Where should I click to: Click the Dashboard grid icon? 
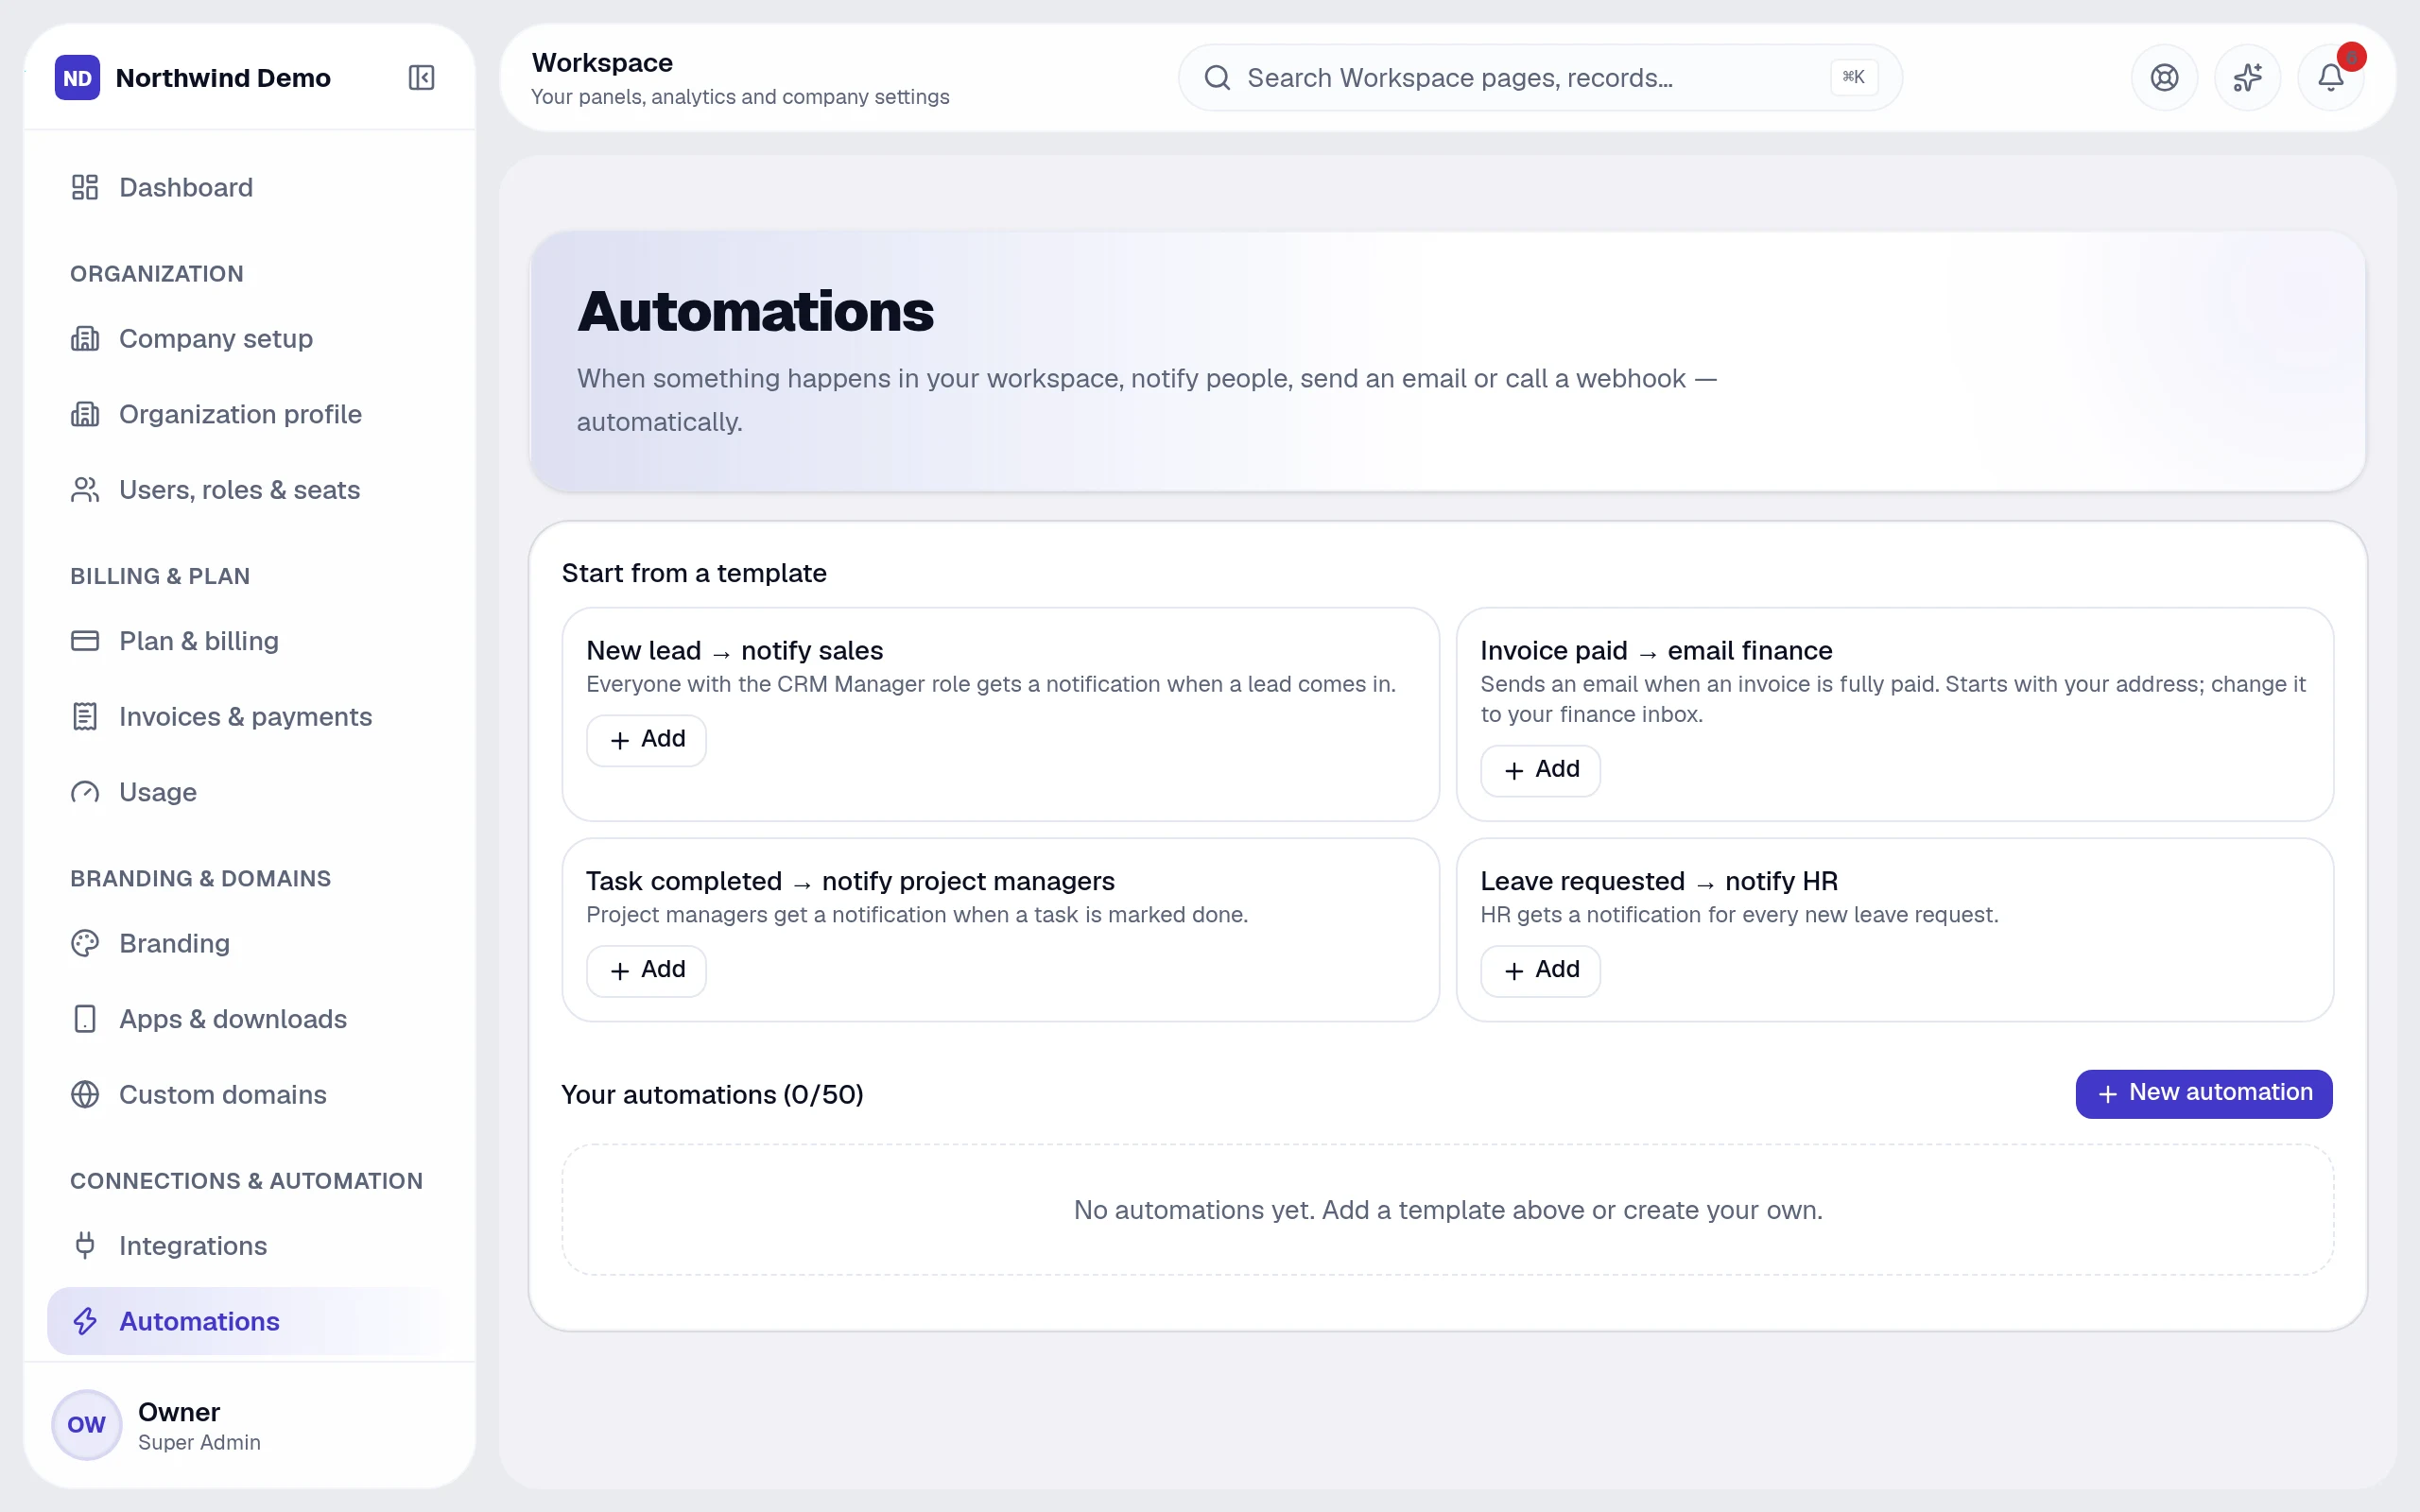point(85,187)
